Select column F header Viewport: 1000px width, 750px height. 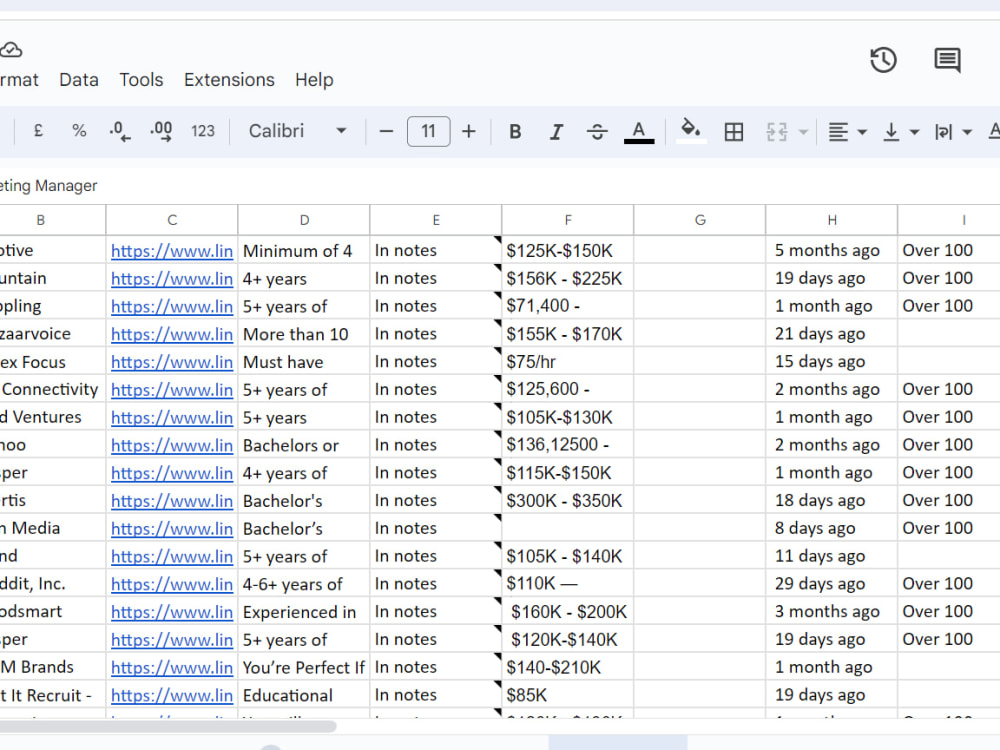[x=568, y=220]
